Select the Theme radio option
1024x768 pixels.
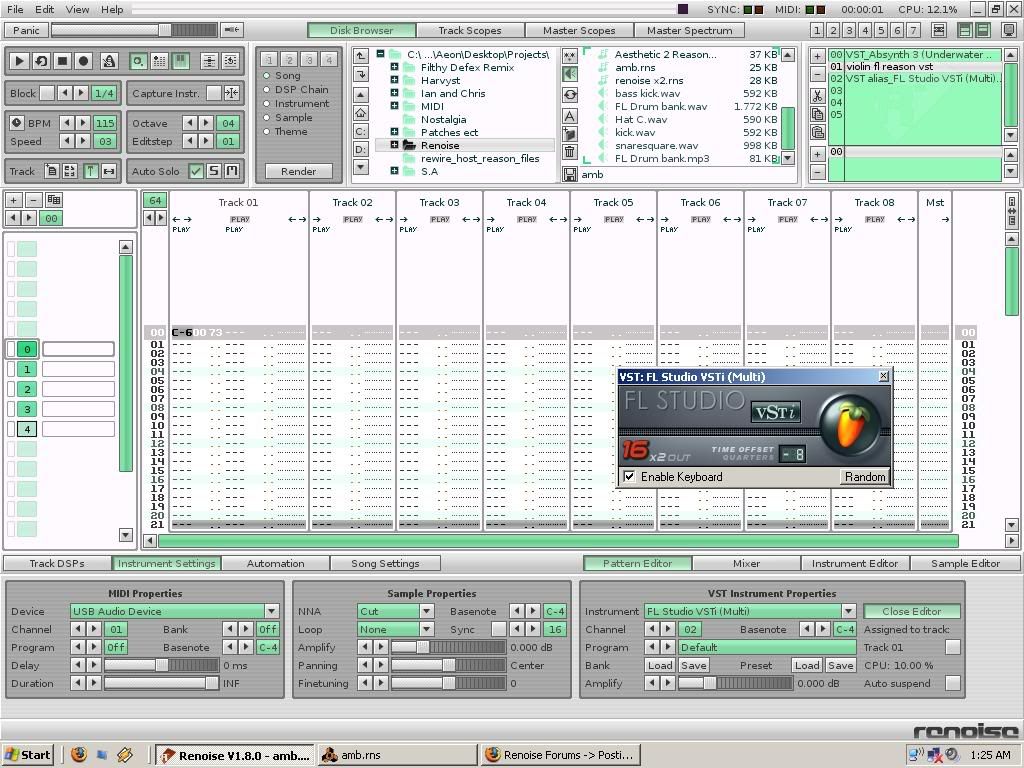click(266, 131)
